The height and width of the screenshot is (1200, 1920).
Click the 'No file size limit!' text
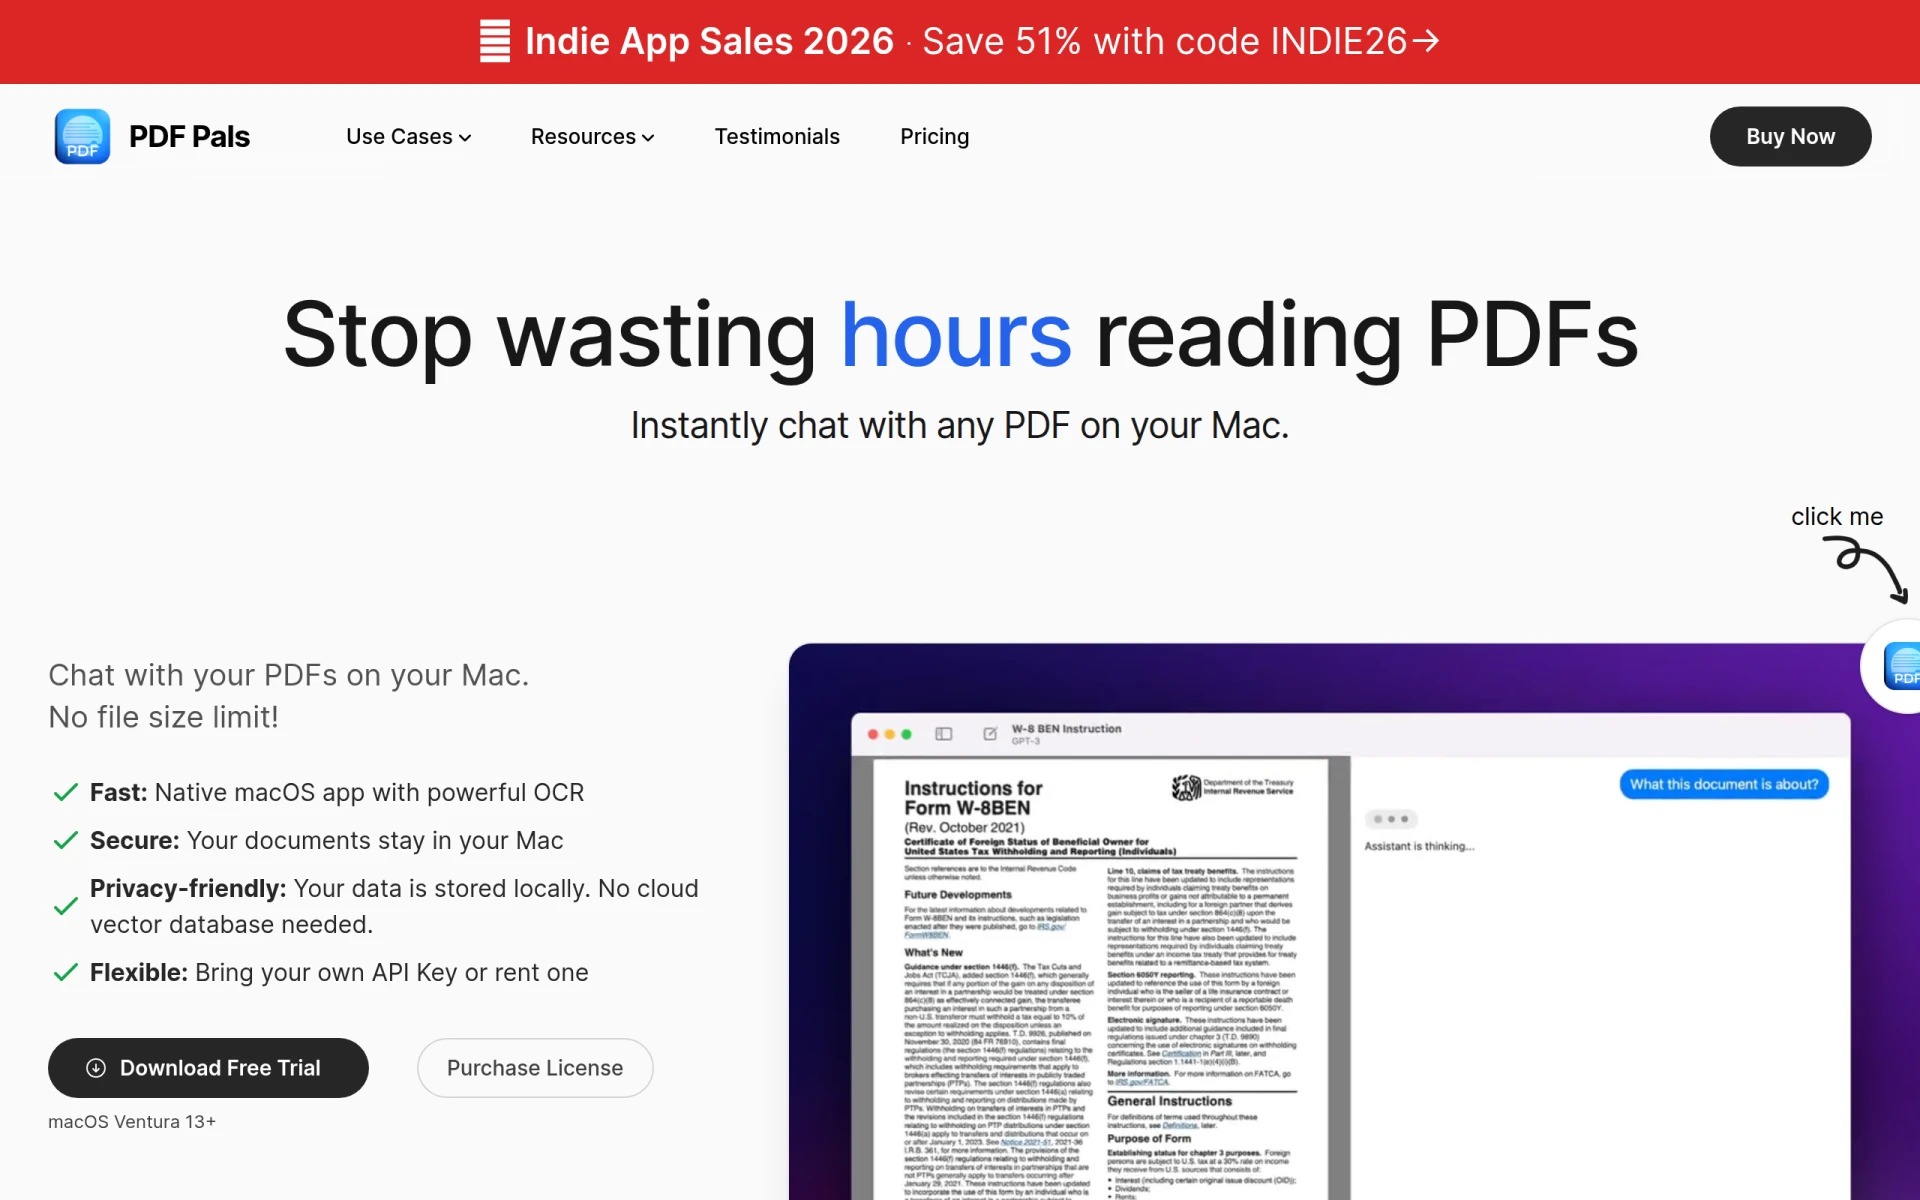163,717
